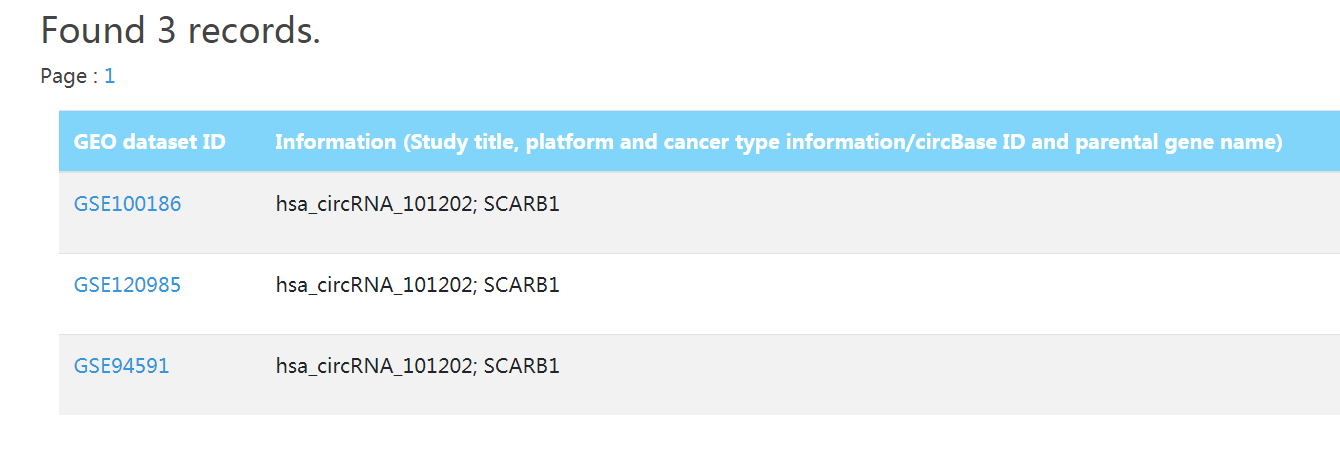This screenshot has width=1340, height=460.
Task: Select hsa_circRNA_101202 text in GSE120985 row
Action: point(374,285)
